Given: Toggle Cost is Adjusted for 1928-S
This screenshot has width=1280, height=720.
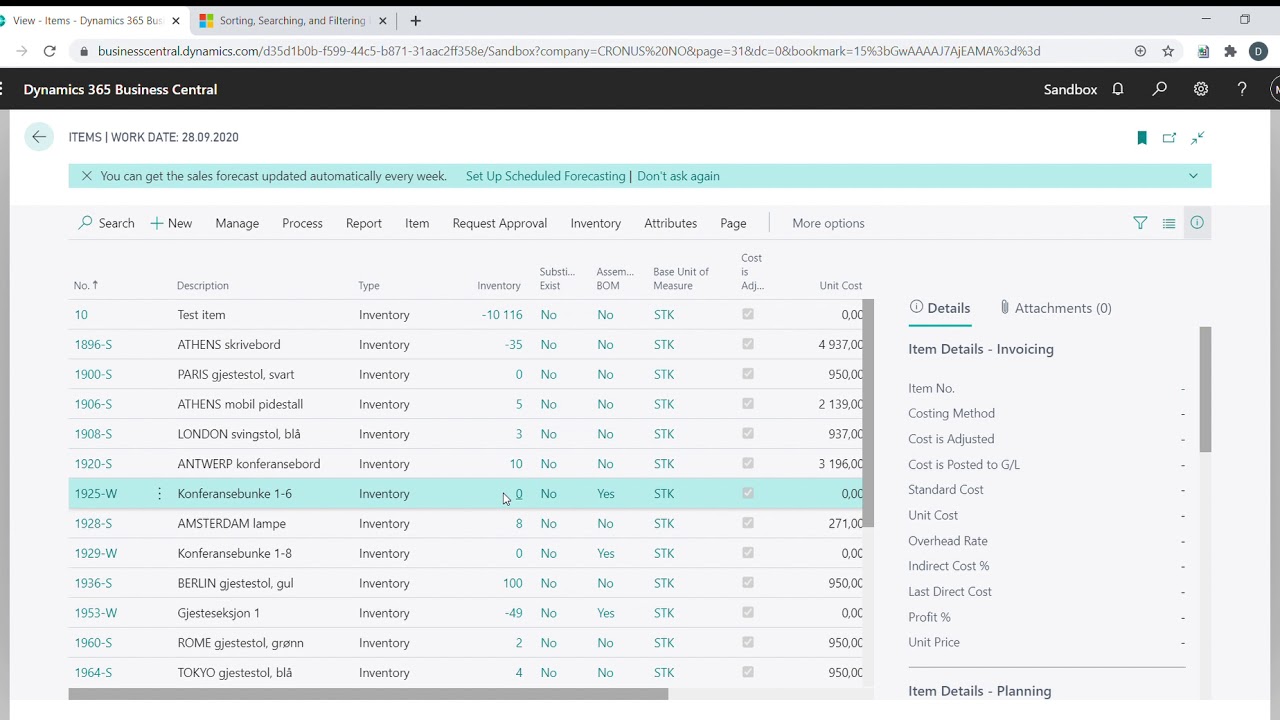Looking at the screenshot, I should [748, 523].
